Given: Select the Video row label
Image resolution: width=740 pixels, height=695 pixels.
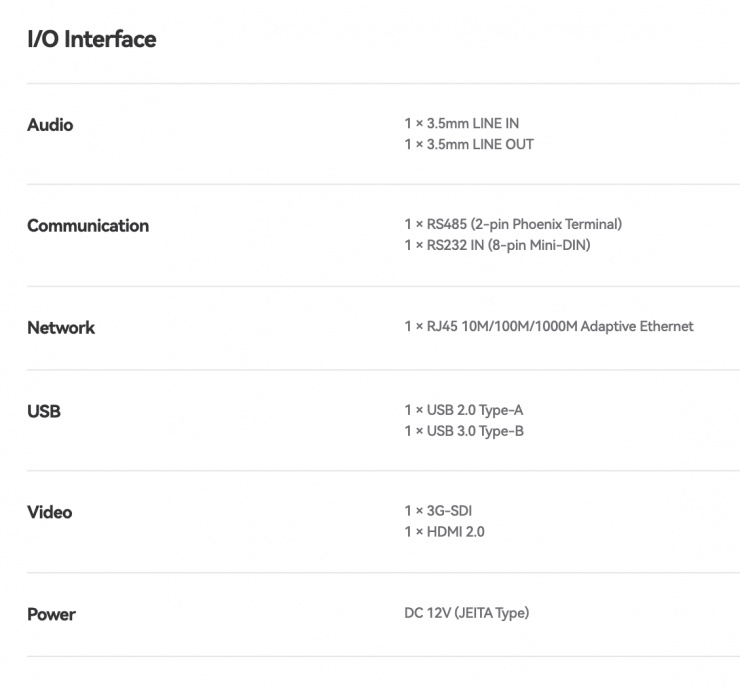Looking at the screenshot, I should point(50,512).
